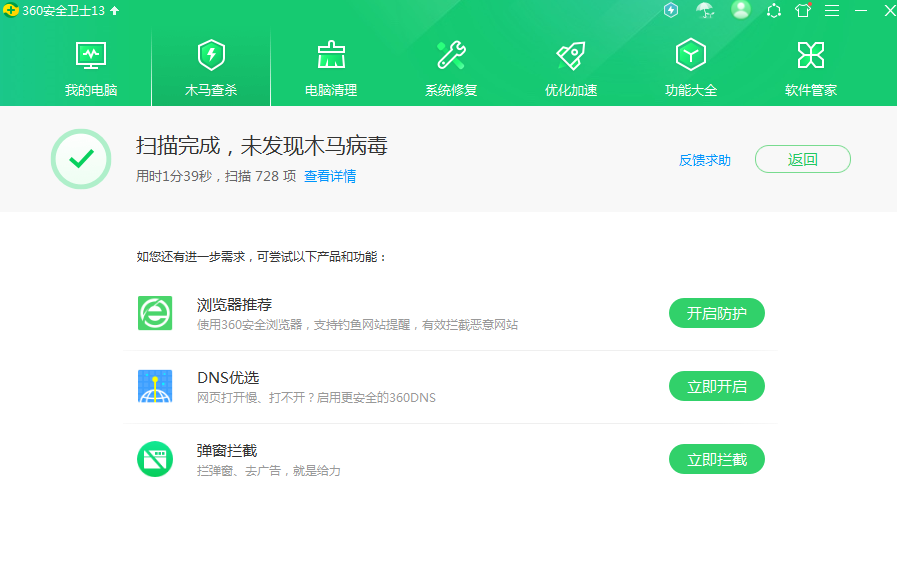Click 开启防护 for browser recommendation

tap(716, 313)
